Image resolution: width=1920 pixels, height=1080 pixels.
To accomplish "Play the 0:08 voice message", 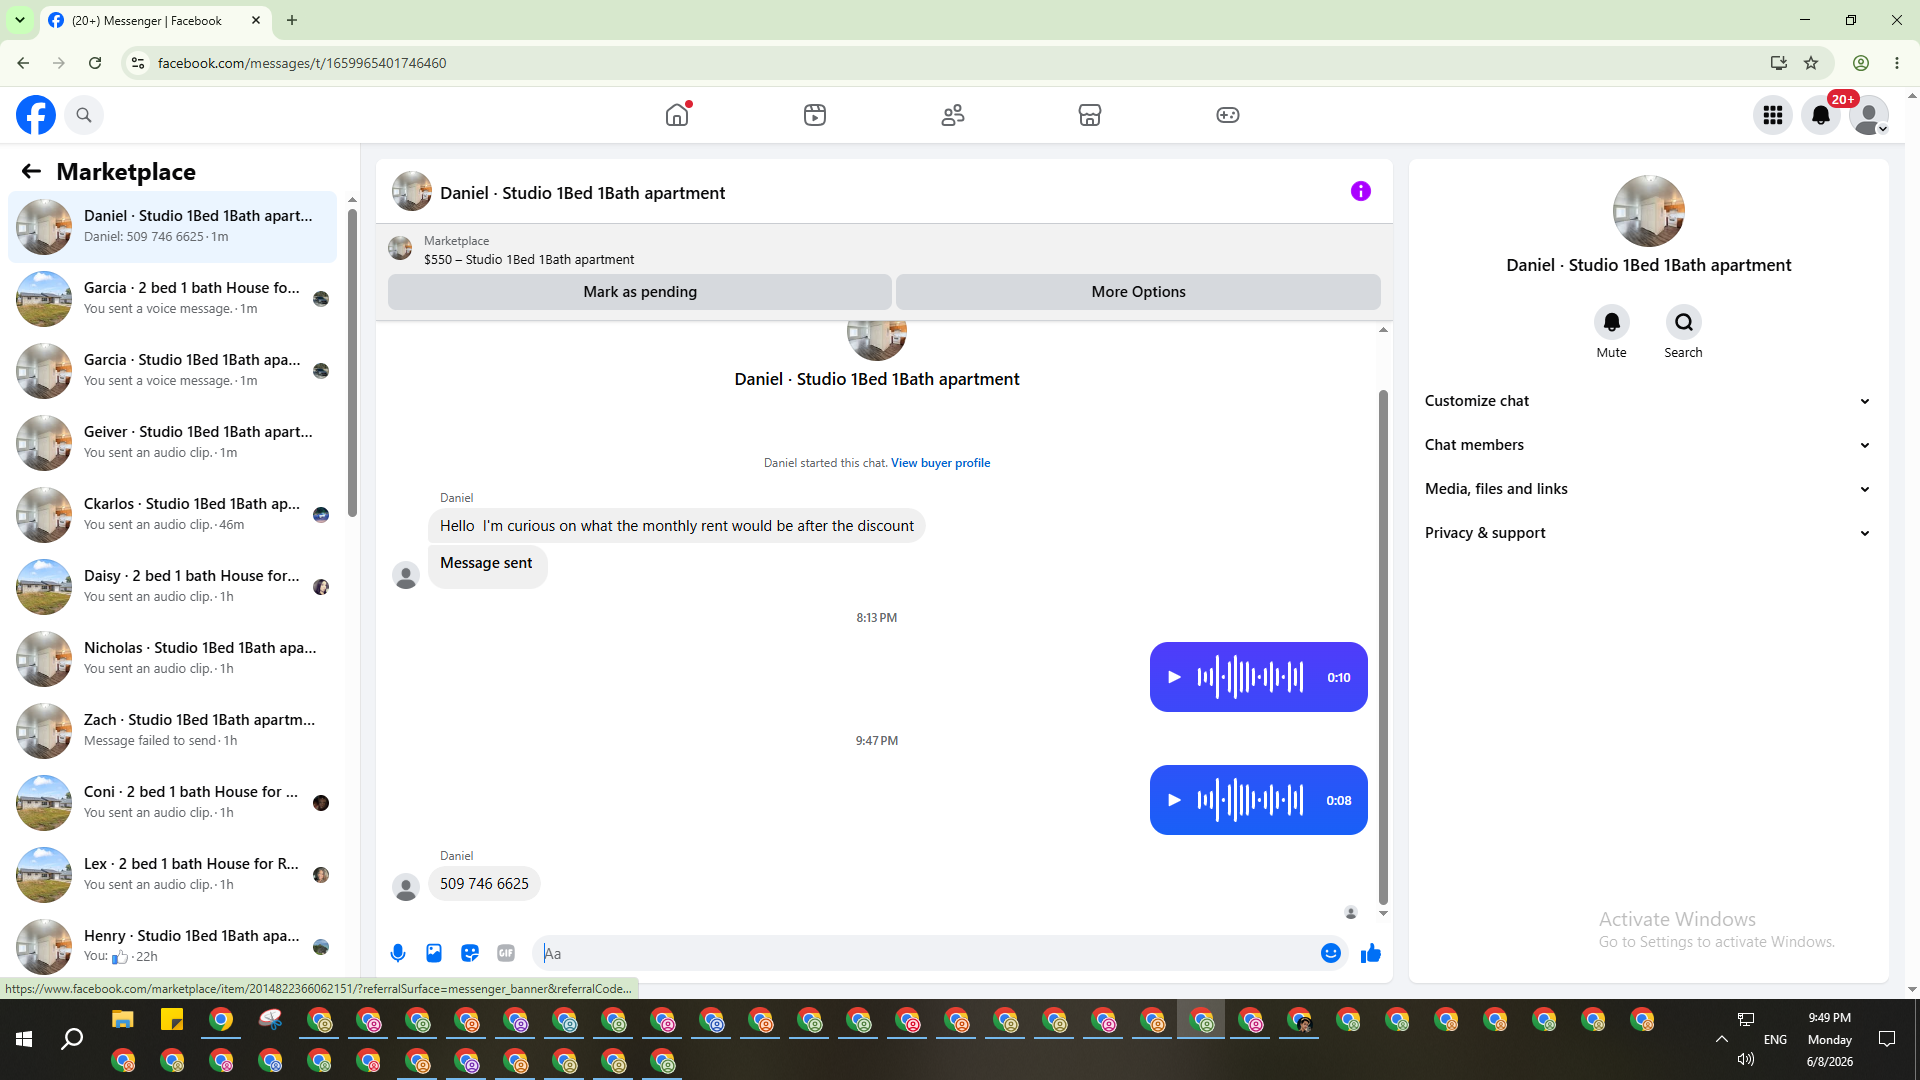I will [1175, 800].
